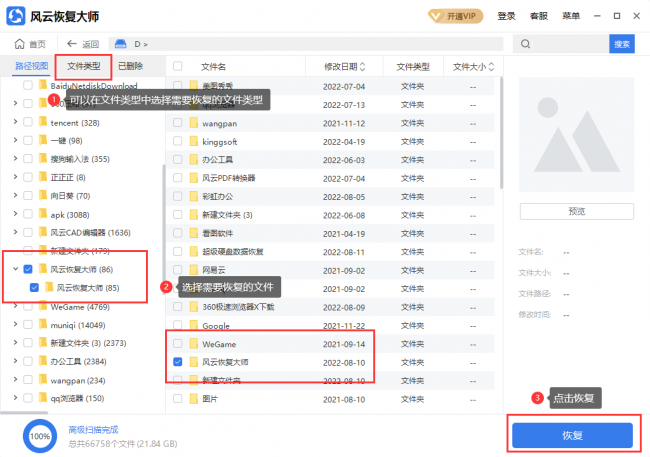The height and width of the screenshot is (457, 650).
Task: Click the 高级扫描完成 status text
Action: (93, 430)
